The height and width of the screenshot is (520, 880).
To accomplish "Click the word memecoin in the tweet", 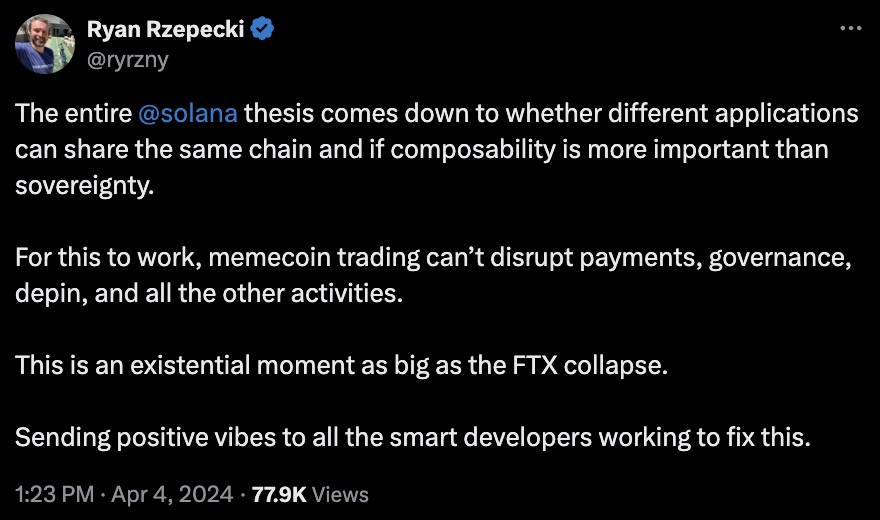I will tap(269, 257).
